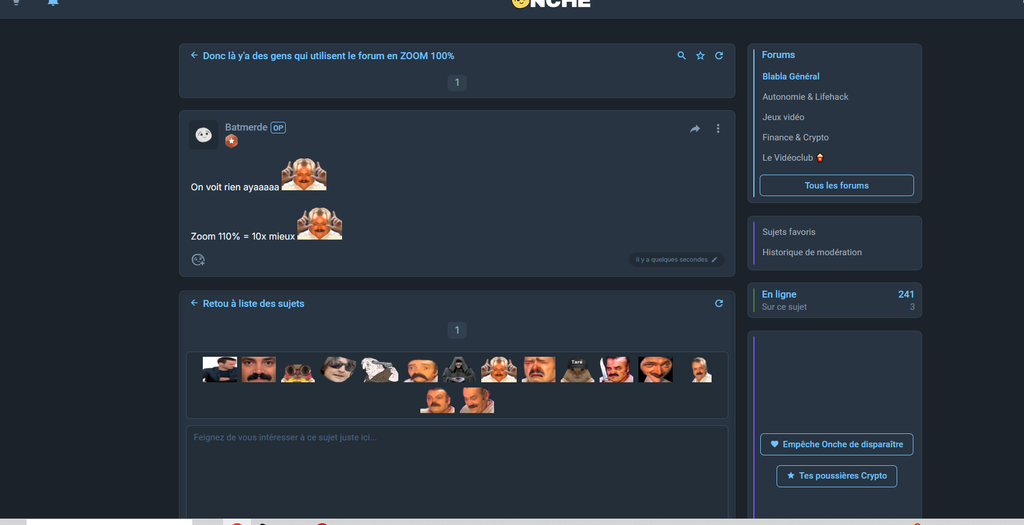Screen dimensions: 1024x525
Task: Click the sticker after Zoom 110% = 10x mieux
Action: (x=319, y=224)
